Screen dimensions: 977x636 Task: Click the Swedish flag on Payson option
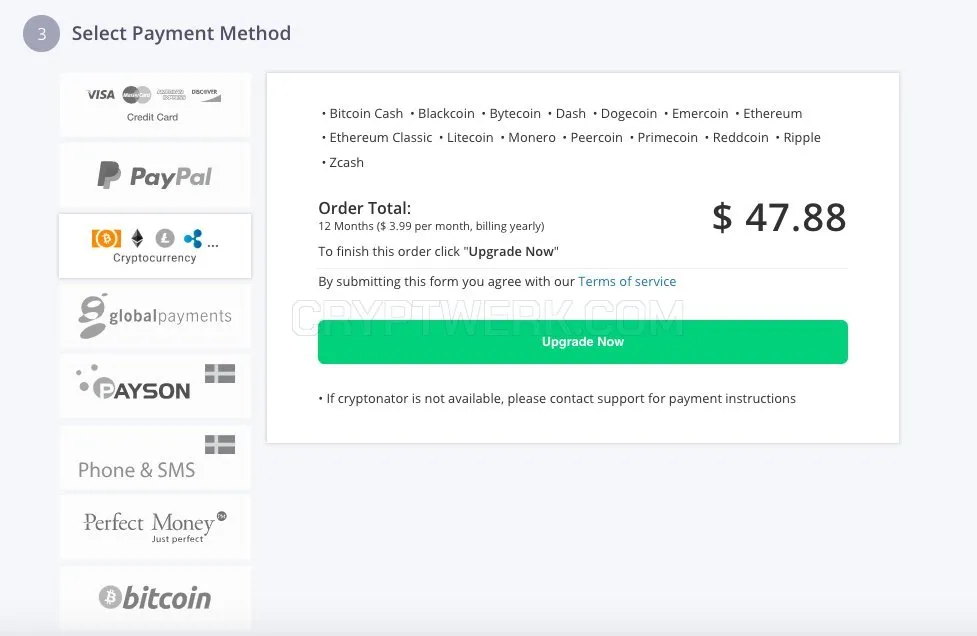pyautogui.click(x=220, y=373)
